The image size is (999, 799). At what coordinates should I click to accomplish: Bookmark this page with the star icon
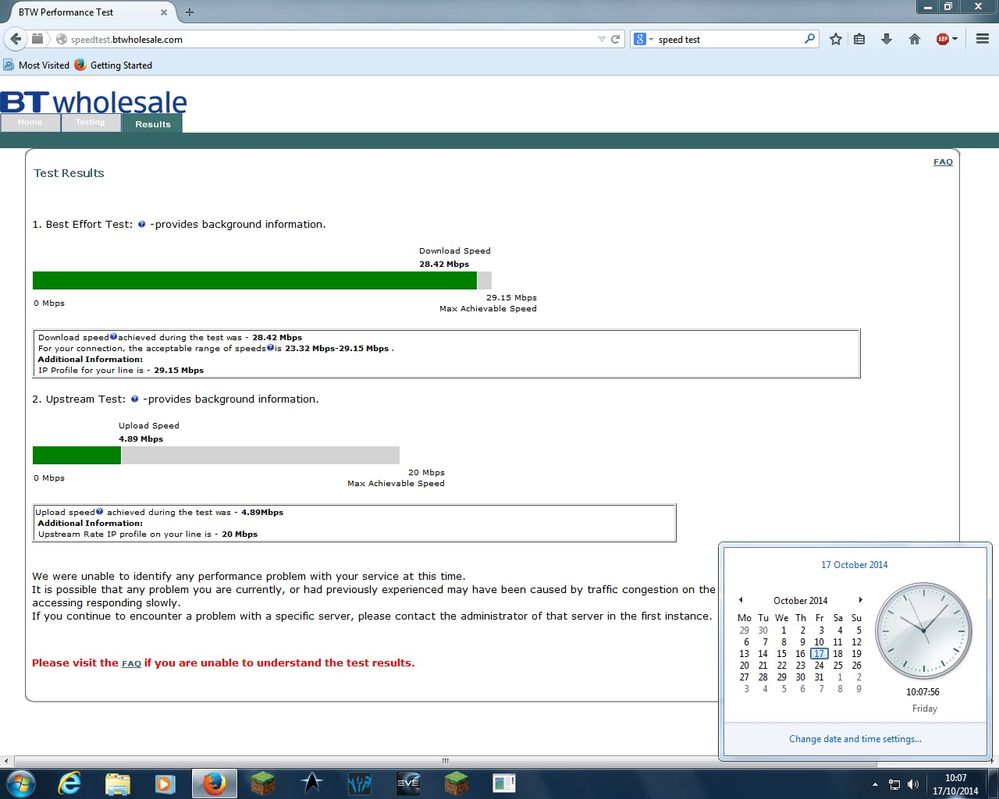point(836,39)
